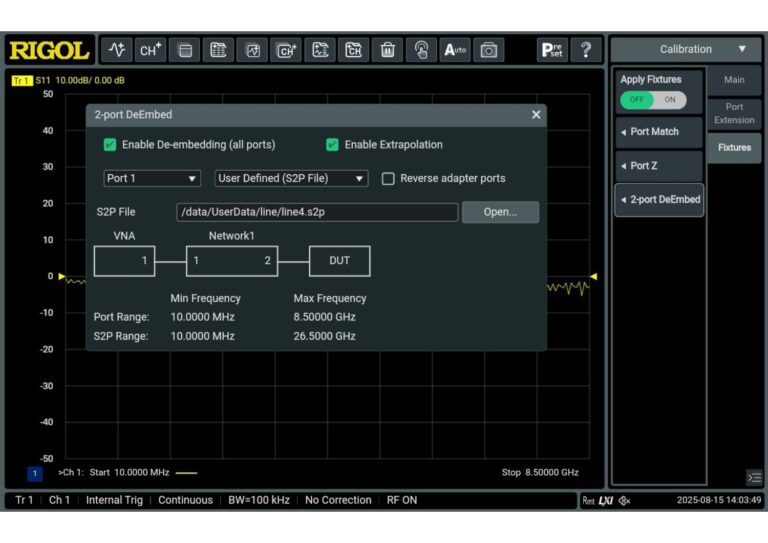
Task: Check Reverse adapter ports
Action: [388, 179]
